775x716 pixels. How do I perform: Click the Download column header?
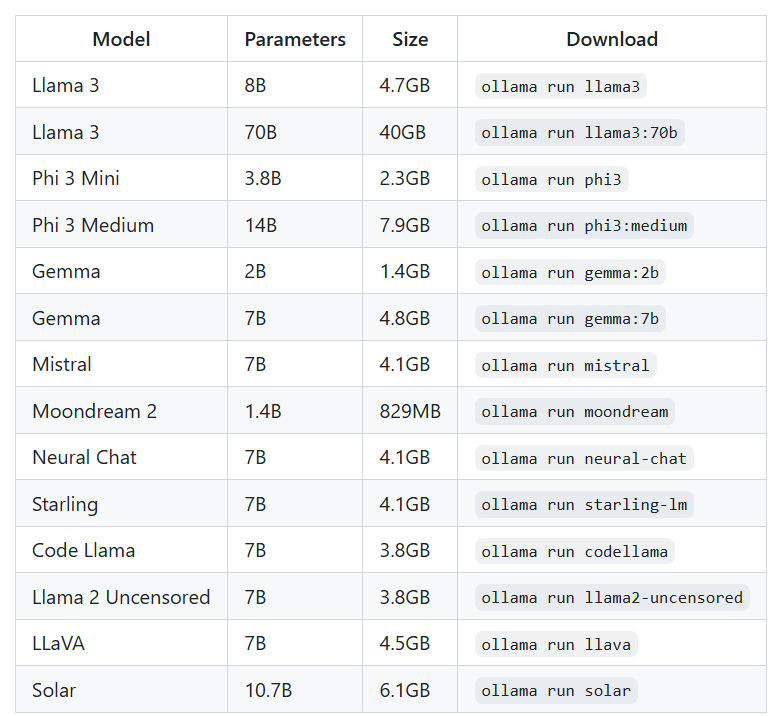pyautogui.click(x=612, y=39)
